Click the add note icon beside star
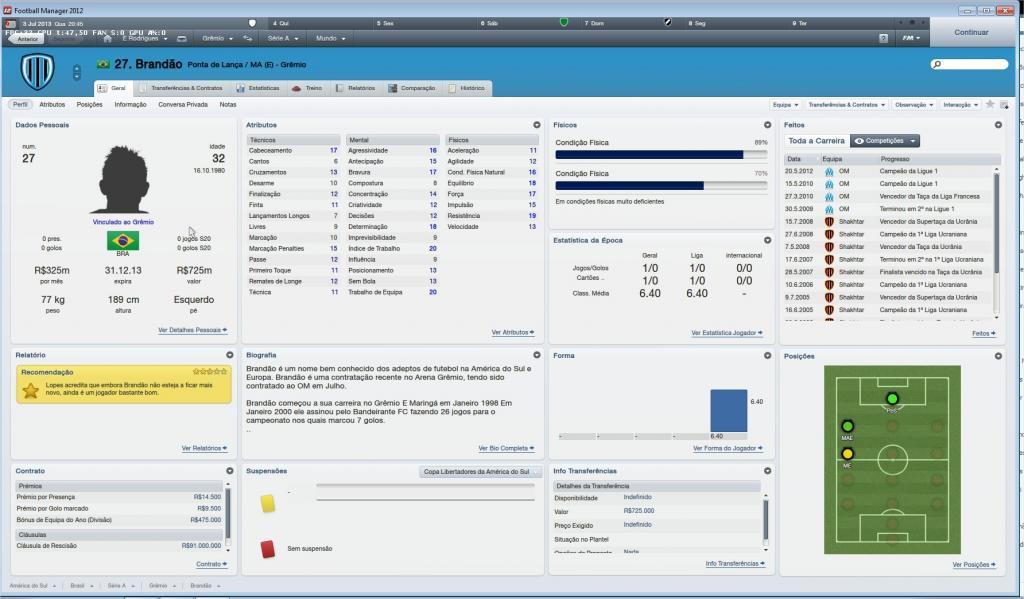This screenshot has height=599, width=1024. 1004,105
